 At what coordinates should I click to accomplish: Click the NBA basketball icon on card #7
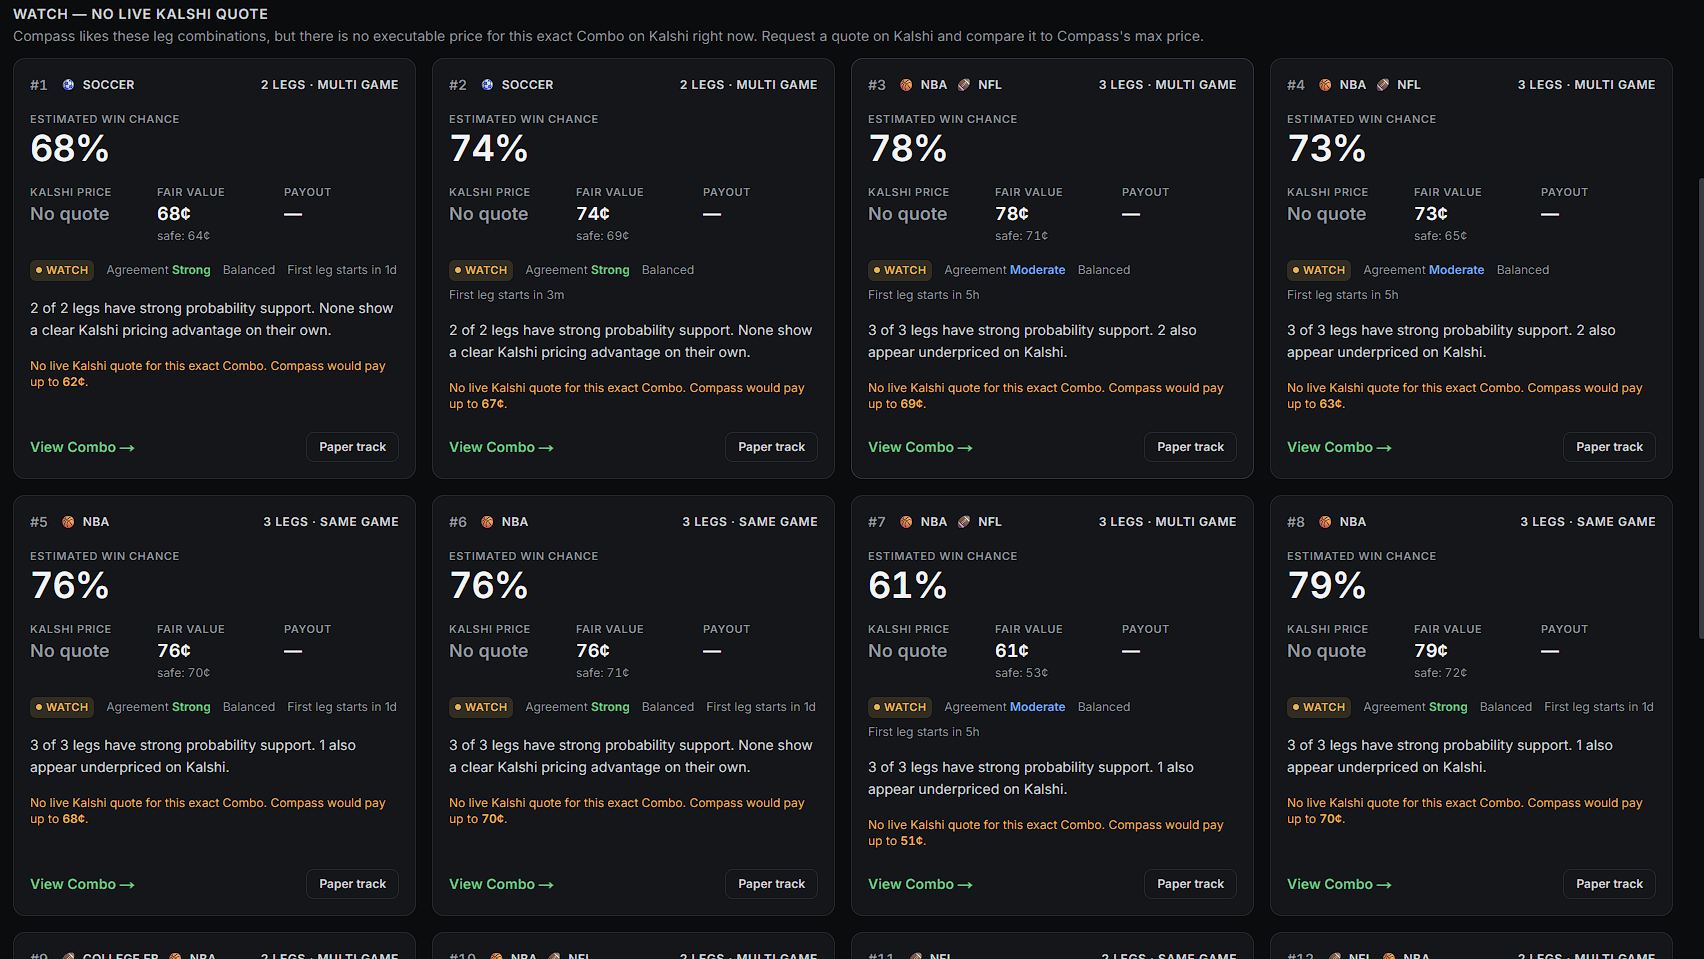[906, 522]
